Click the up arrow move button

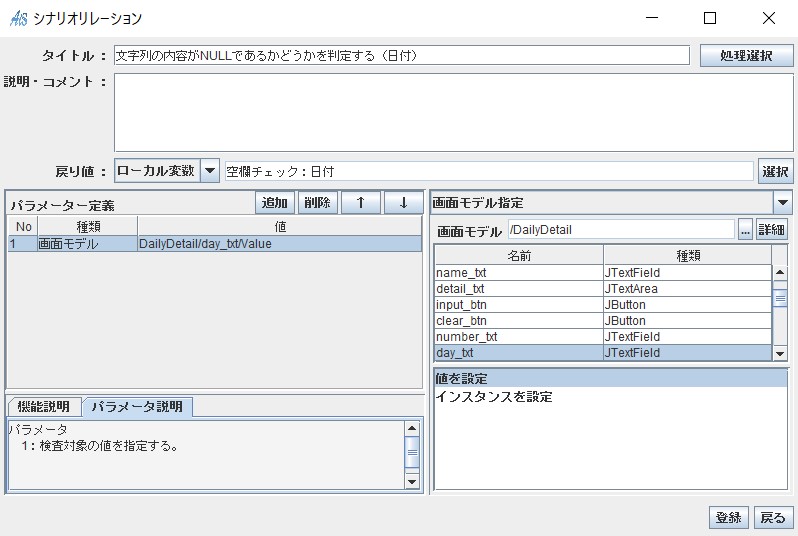pyautogui.click(x=361, y=203)
